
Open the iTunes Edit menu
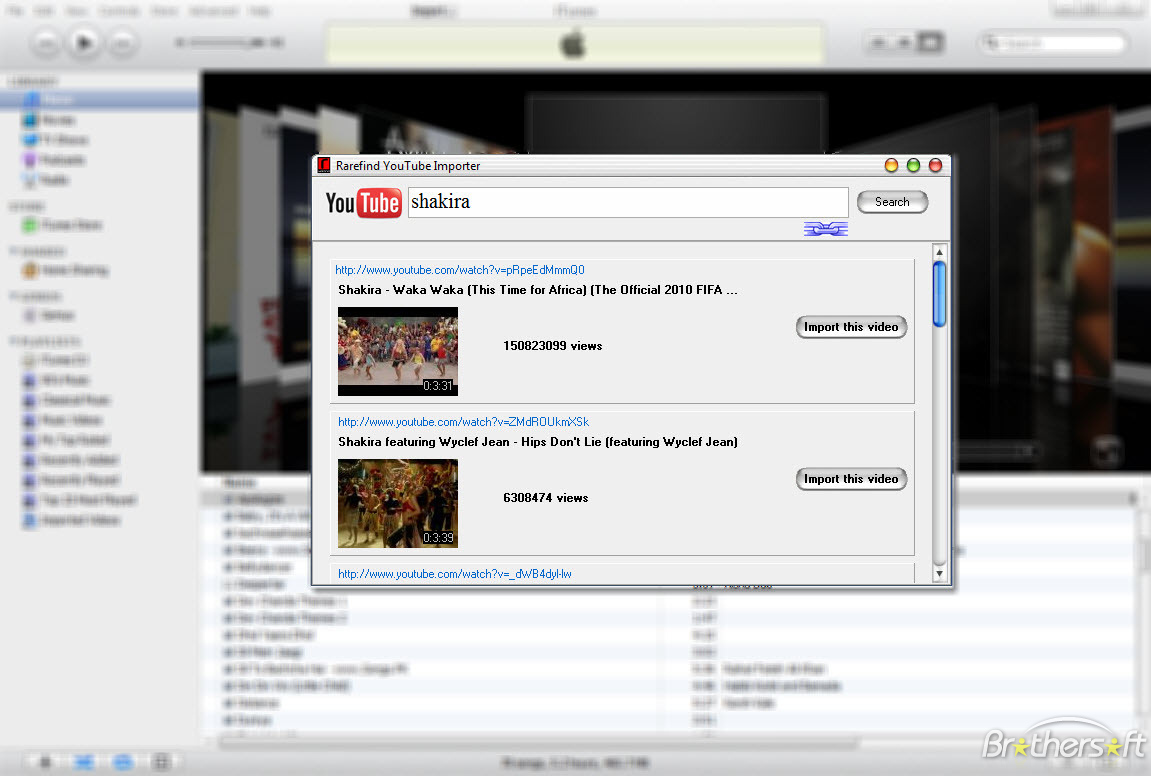click(45, 11)
